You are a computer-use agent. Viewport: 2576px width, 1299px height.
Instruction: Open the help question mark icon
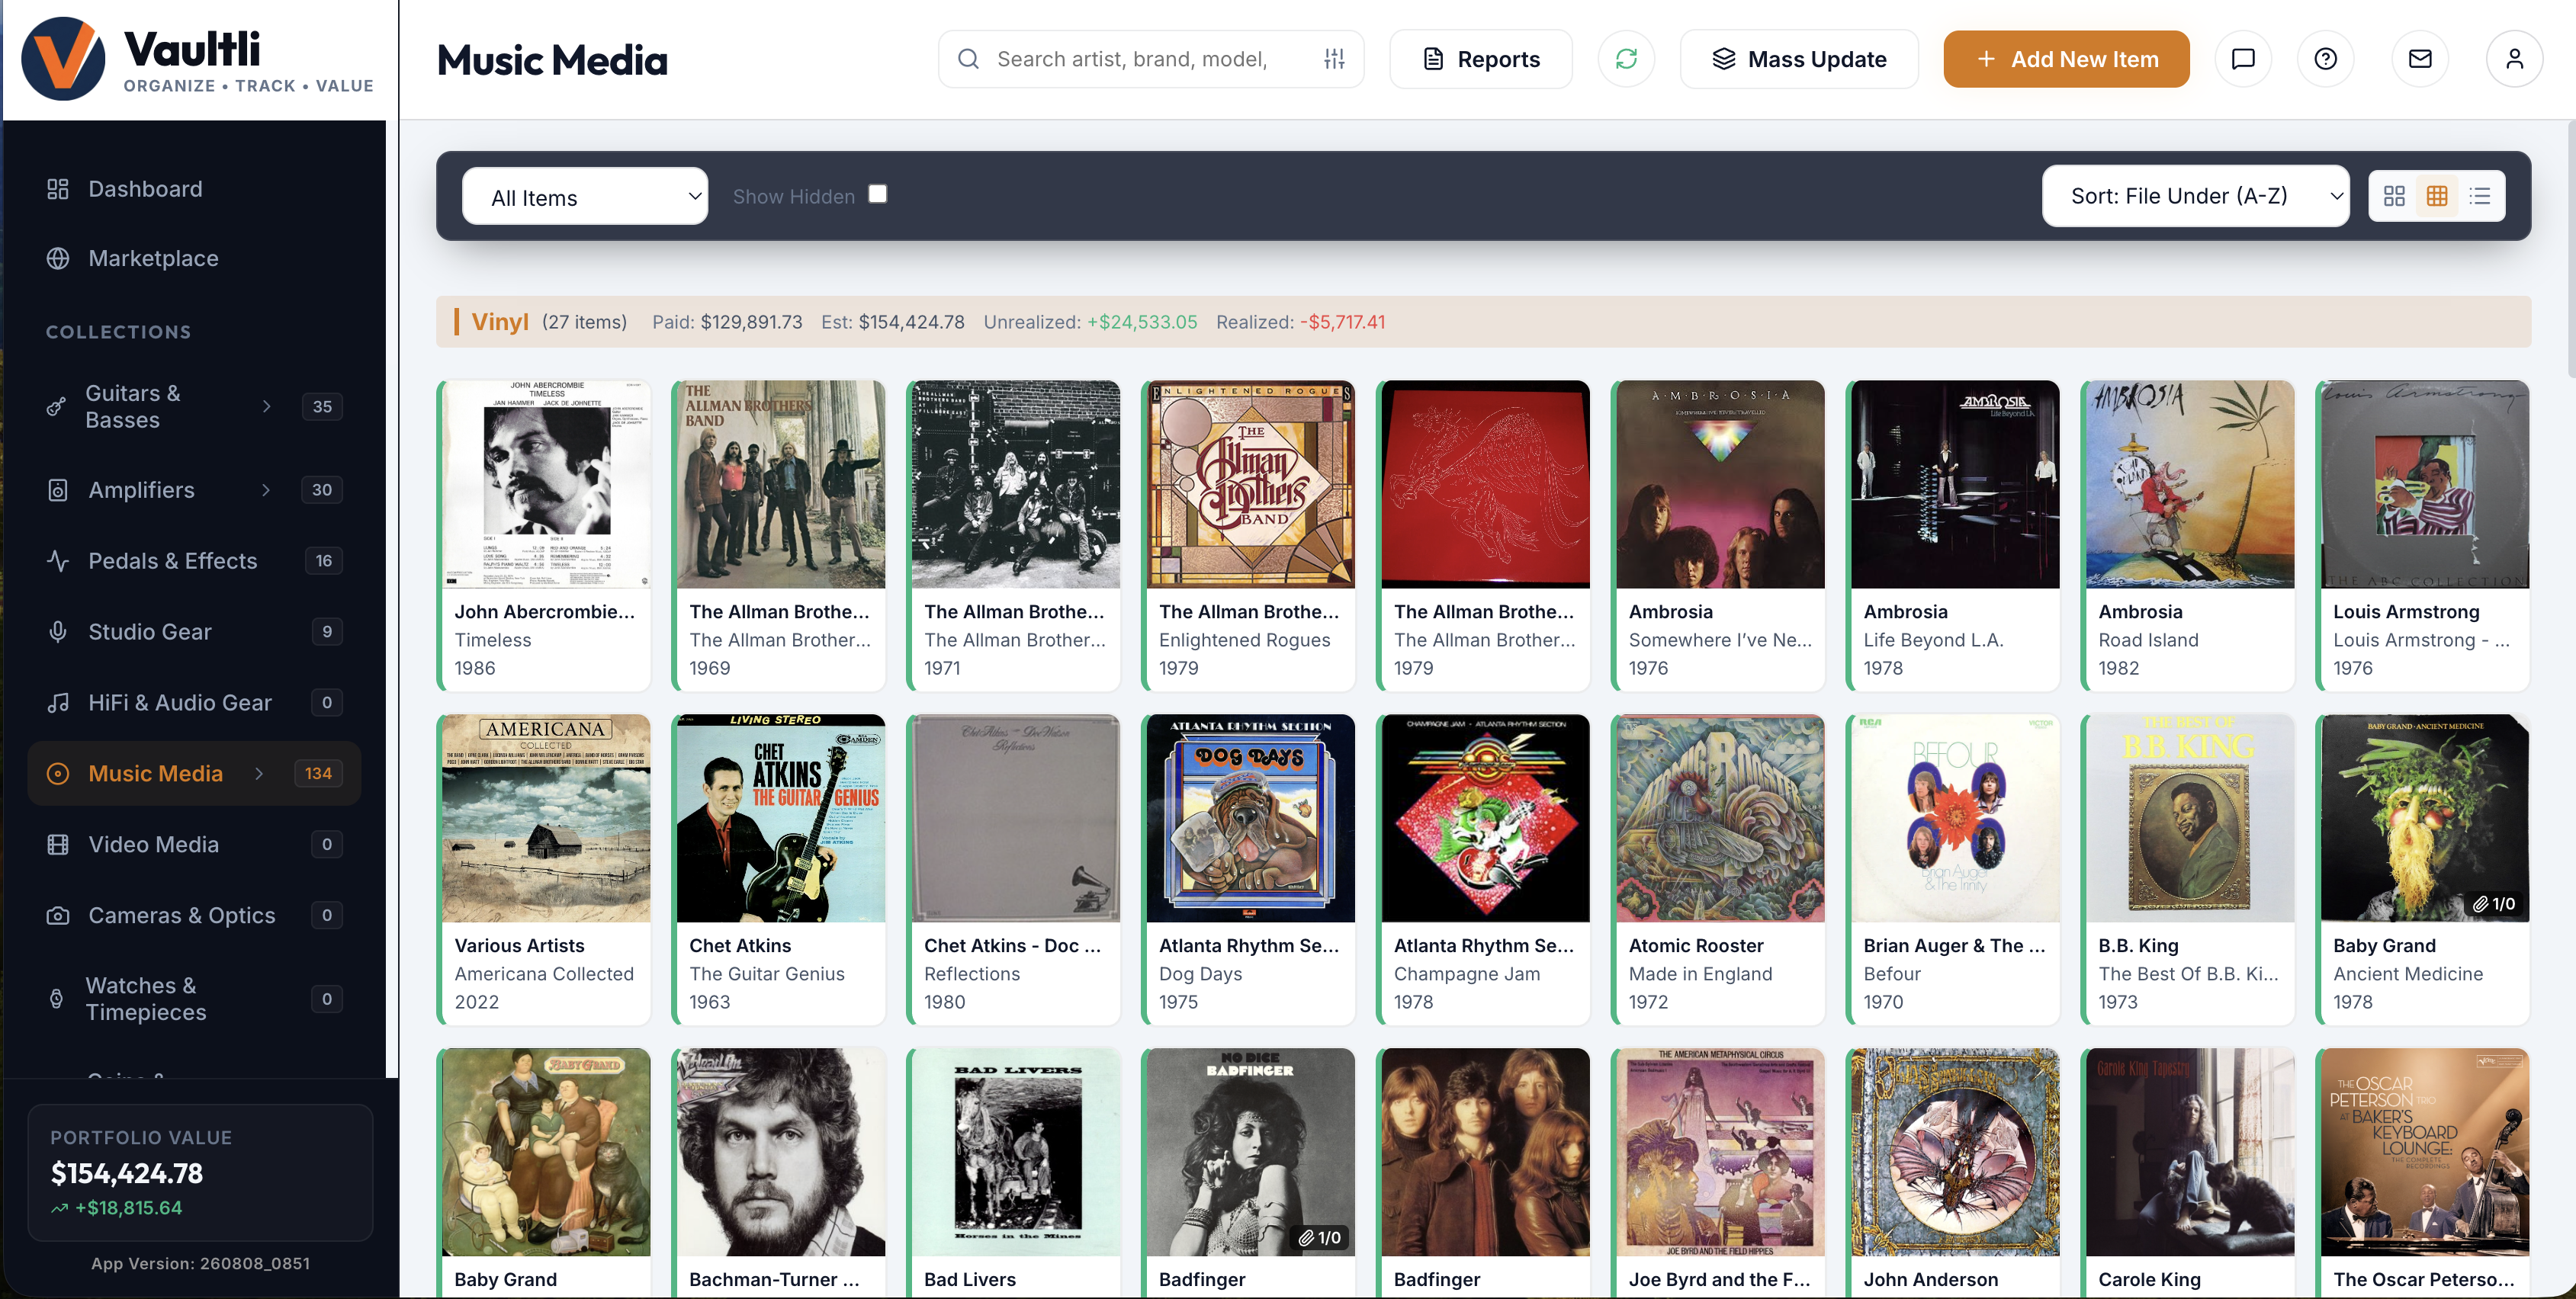(2325, 59)
